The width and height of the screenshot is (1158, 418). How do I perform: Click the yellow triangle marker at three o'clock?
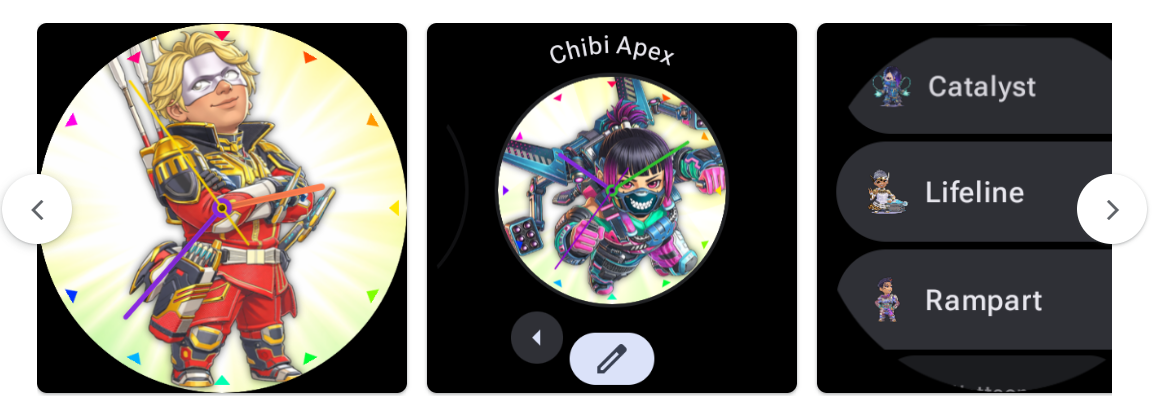pyautogui.click(x=394, y=208)
